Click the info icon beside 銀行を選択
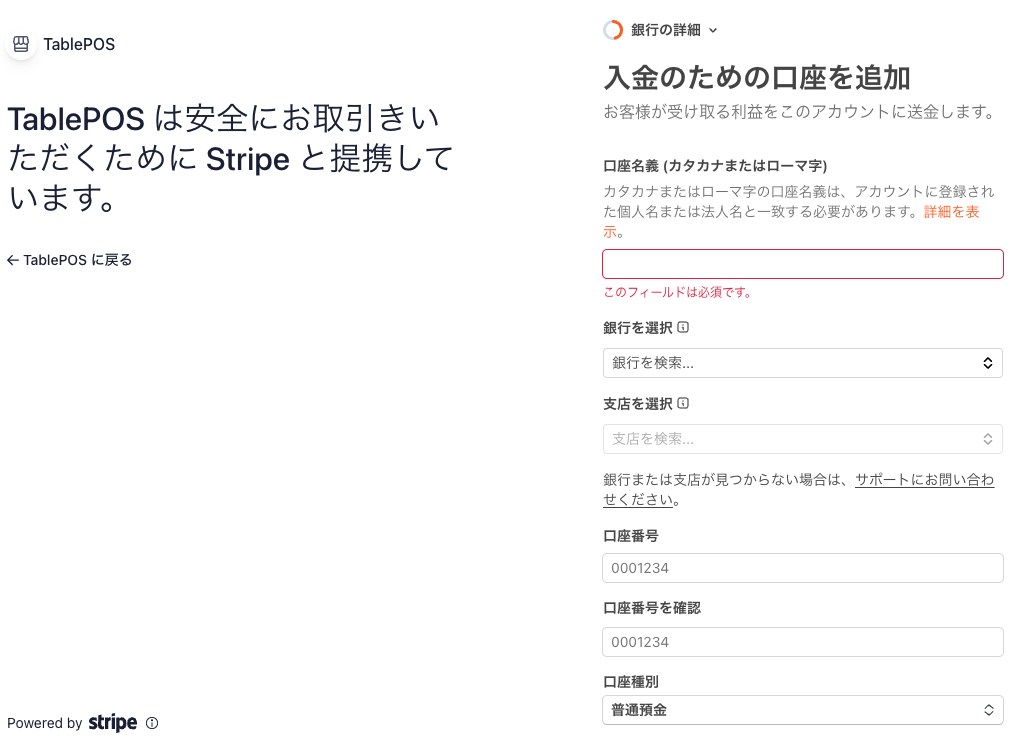The width and height of the screenshot is (1016, 742). pos(683,327)
